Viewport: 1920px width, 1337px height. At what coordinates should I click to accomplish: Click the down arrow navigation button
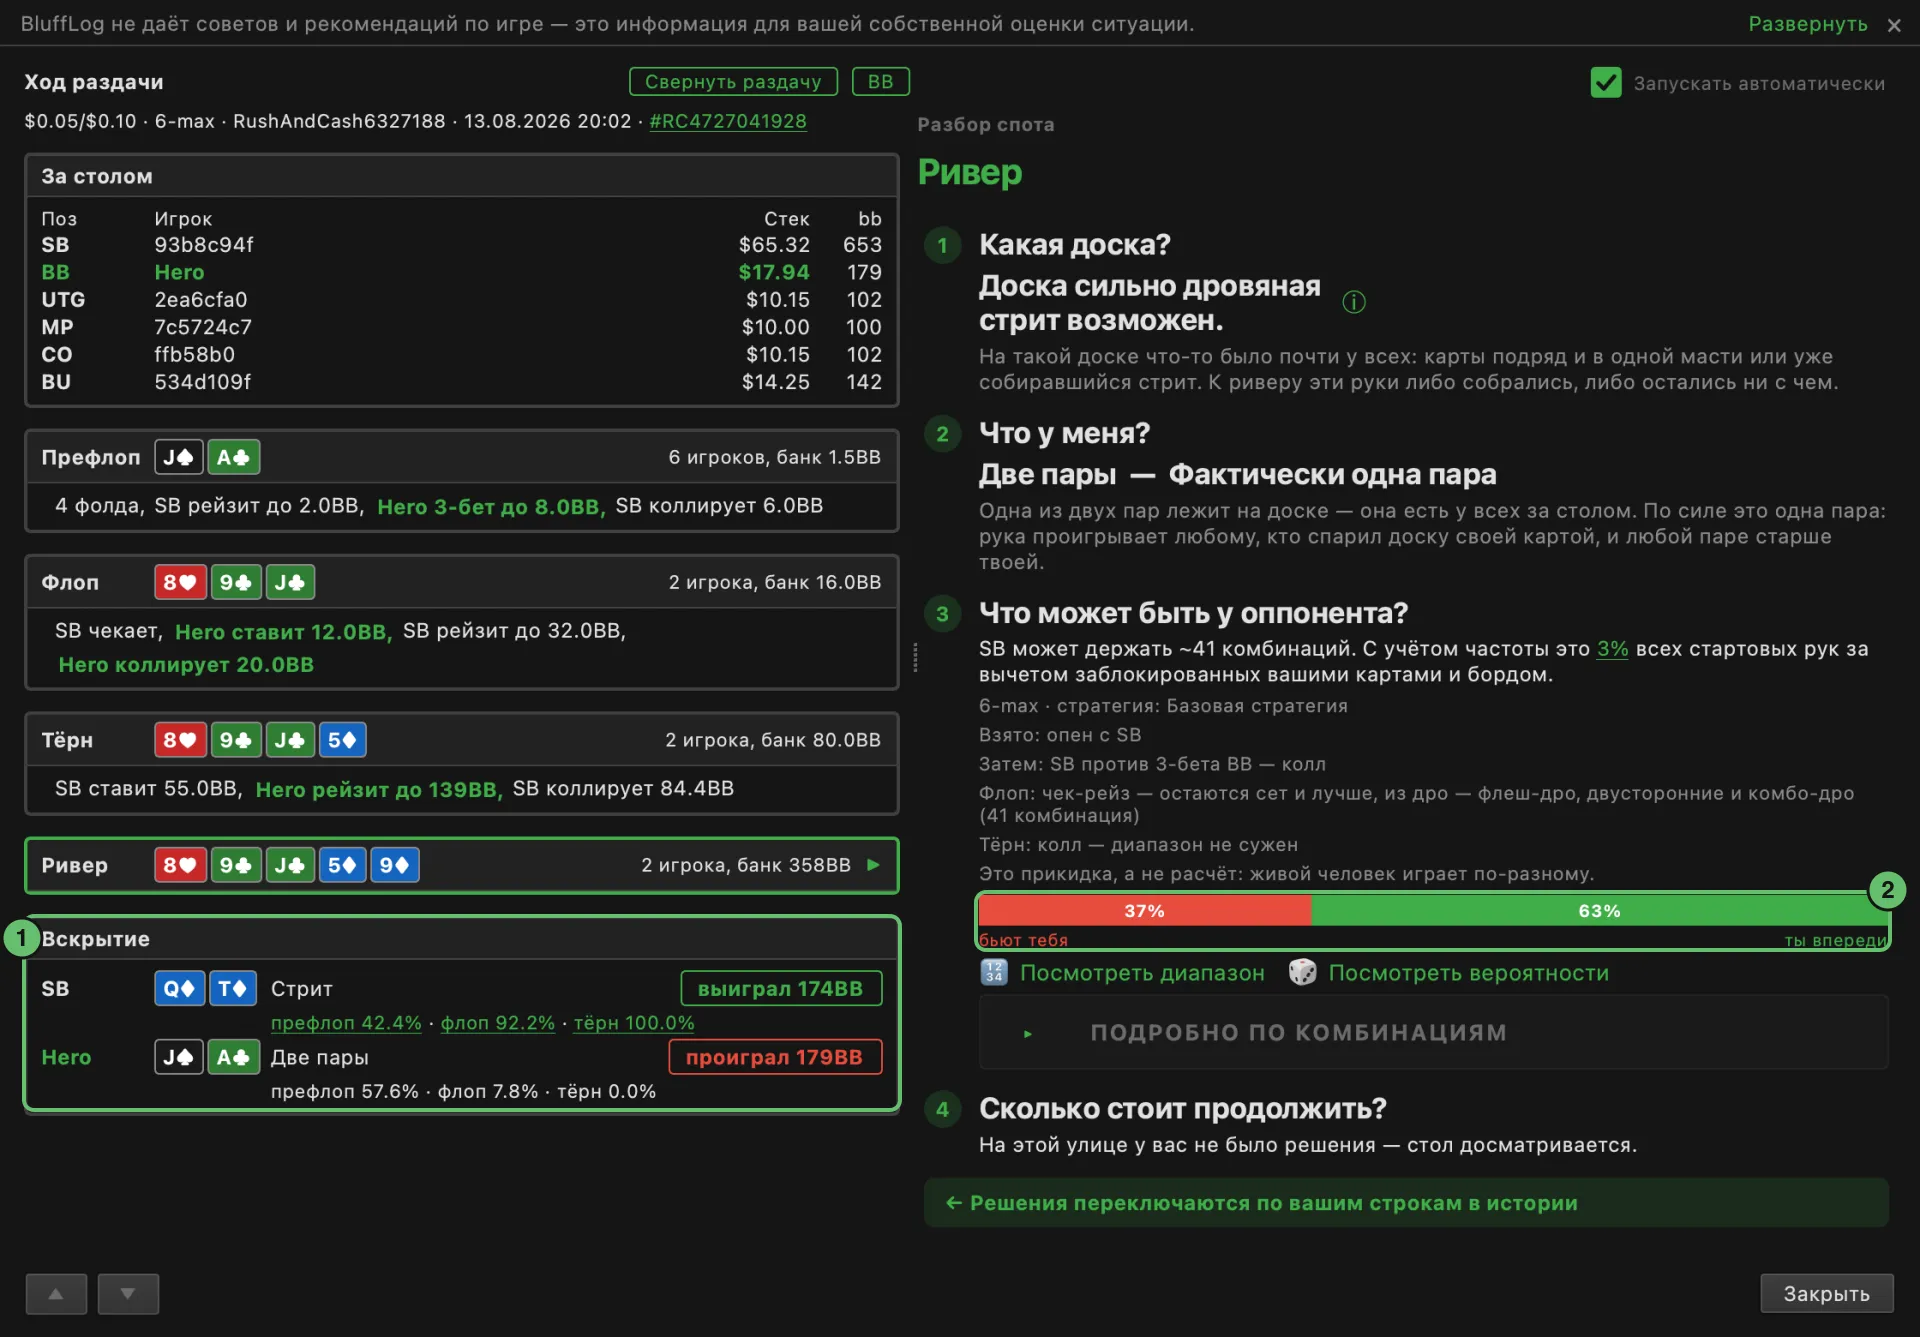128,1293
